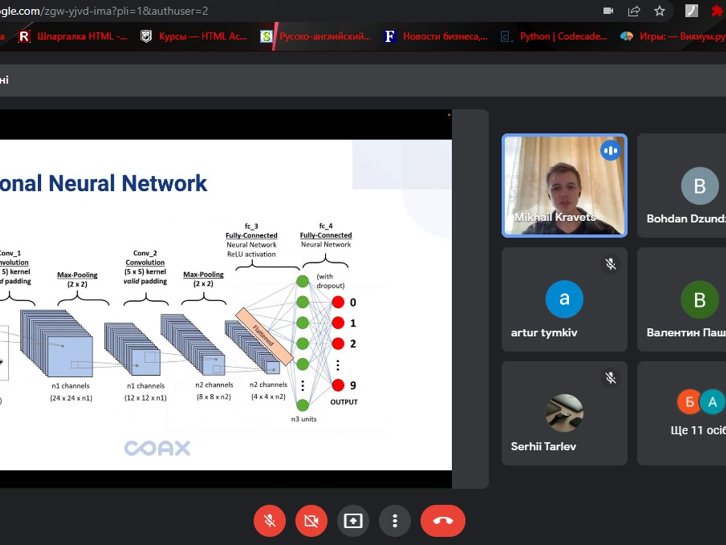Turn on the camera in call controls

click(x=311, y=521)
